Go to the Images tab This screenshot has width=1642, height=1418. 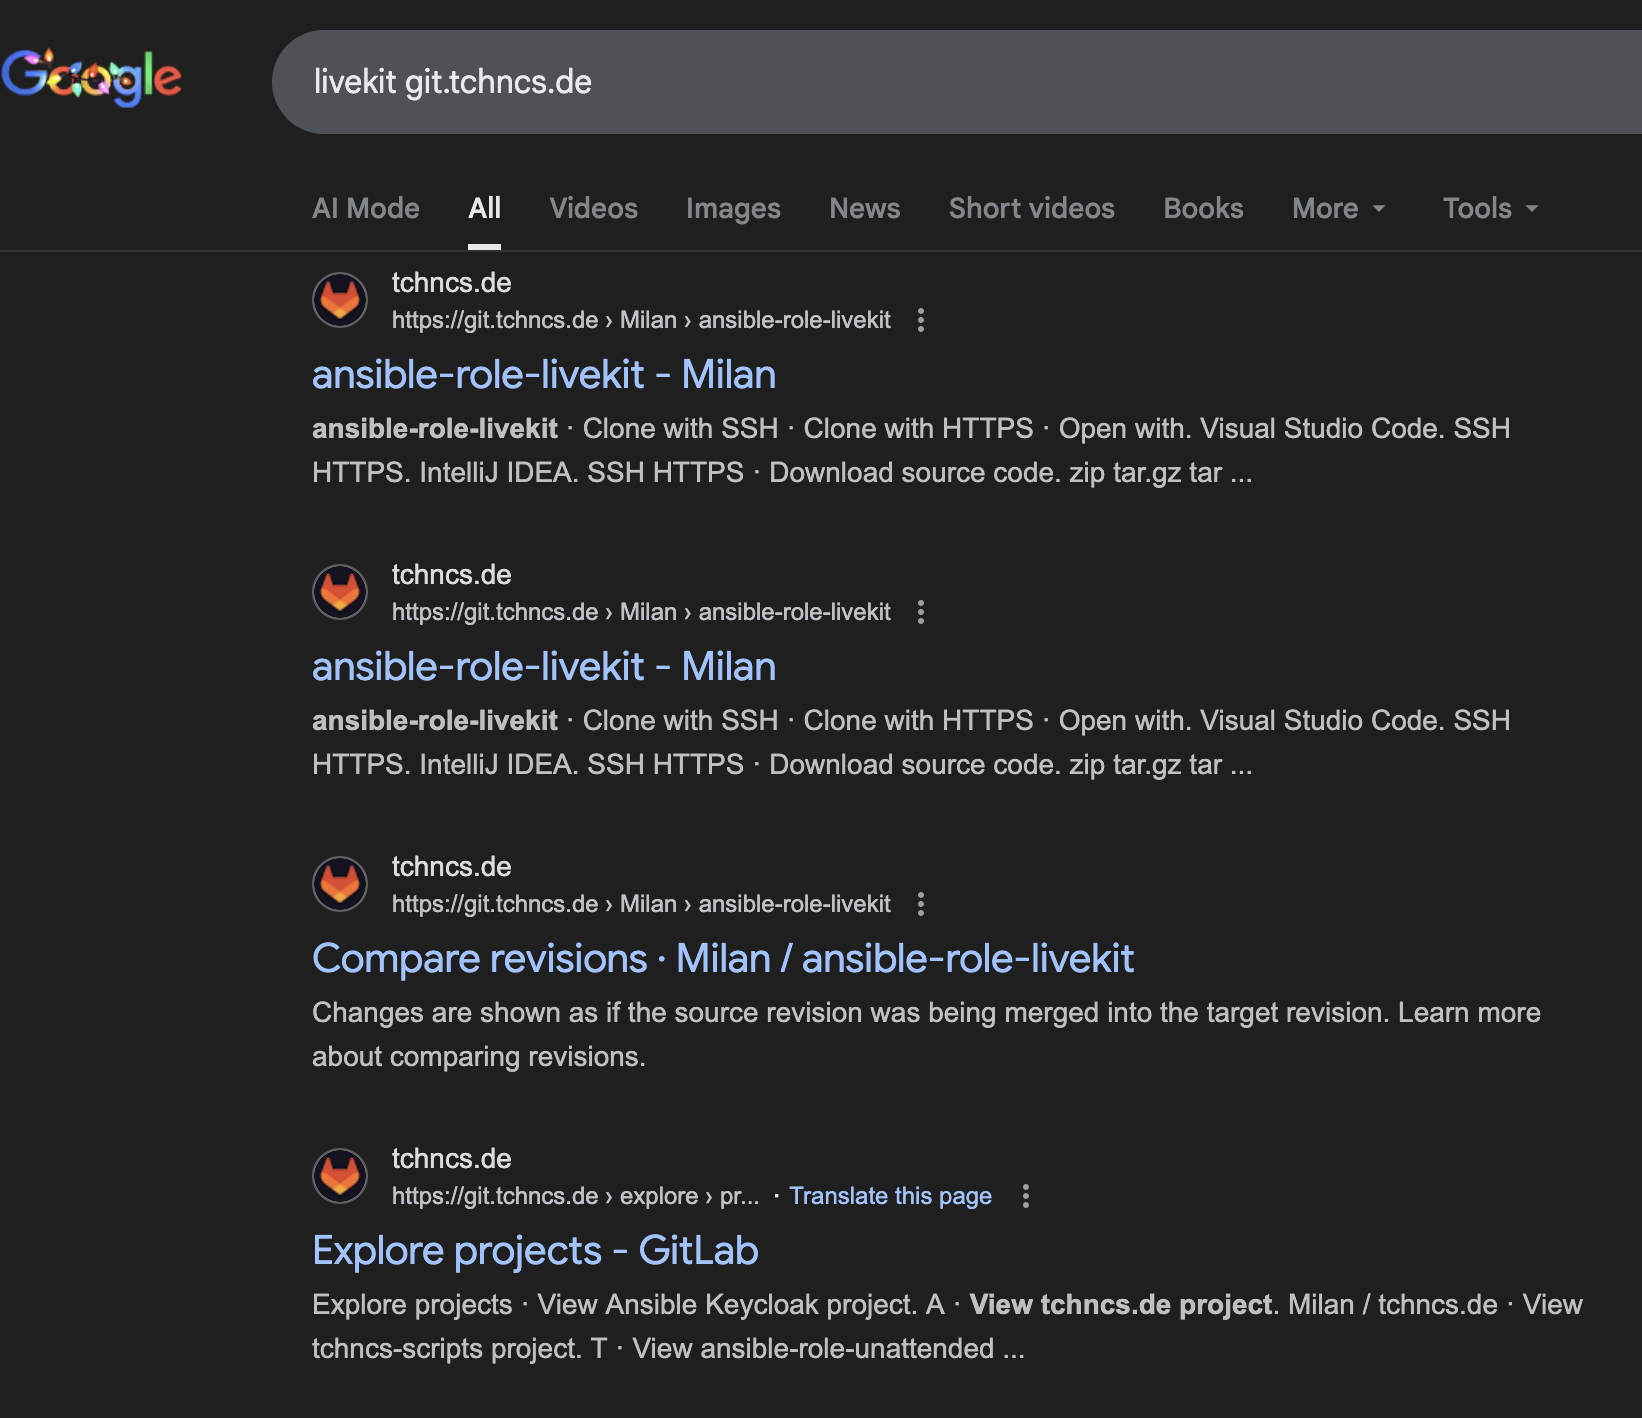[733, 208]
